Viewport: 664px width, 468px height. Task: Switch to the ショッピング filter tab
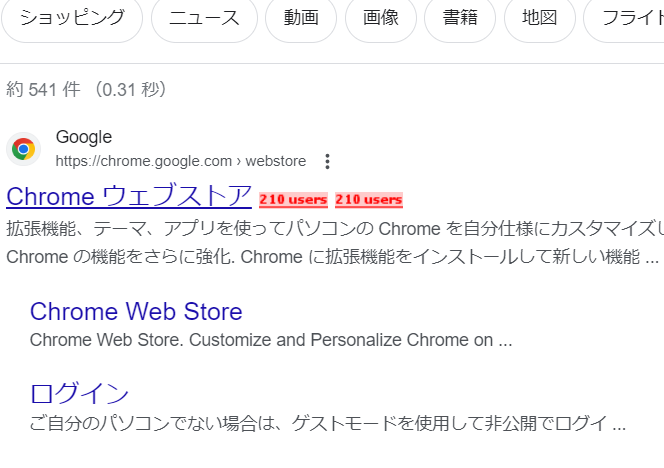tap(73, 18)
